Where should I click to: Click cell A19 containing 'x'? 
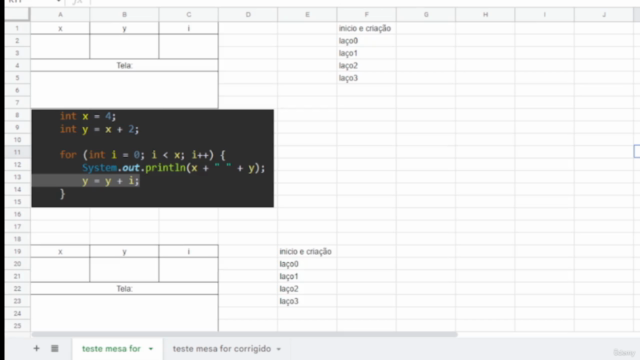point(60,251)
